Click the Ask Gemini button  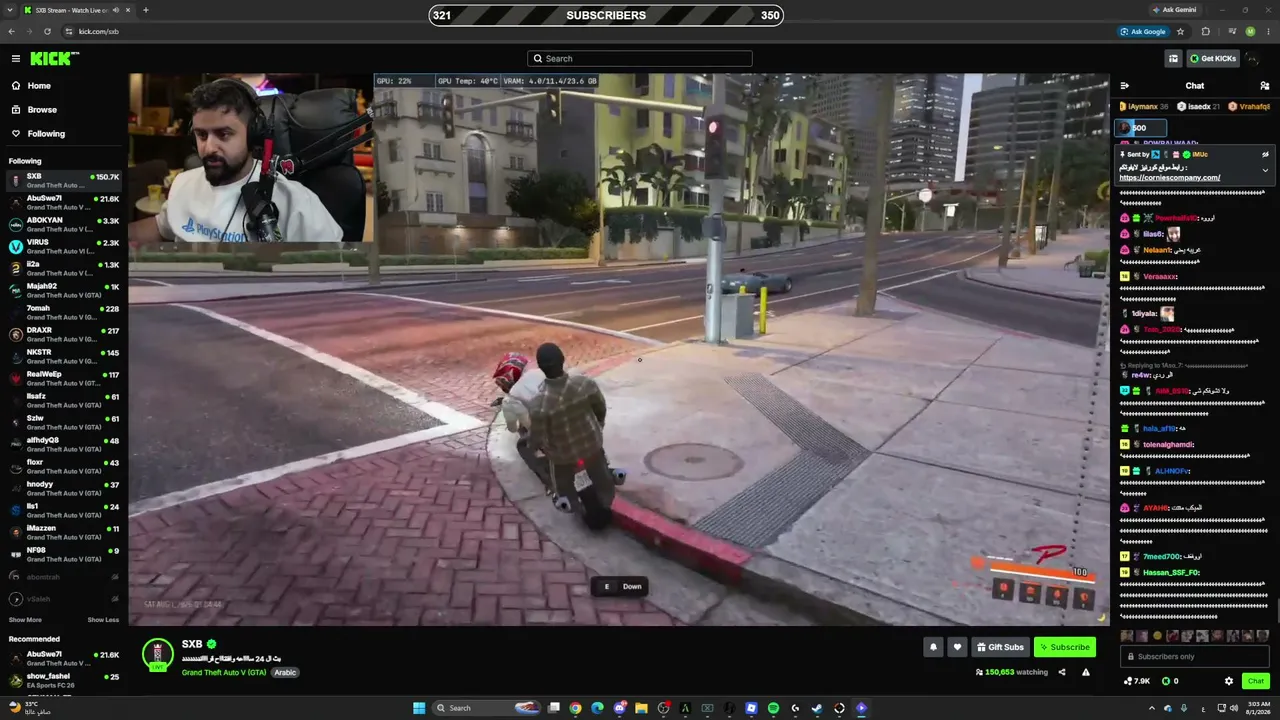1174,10
